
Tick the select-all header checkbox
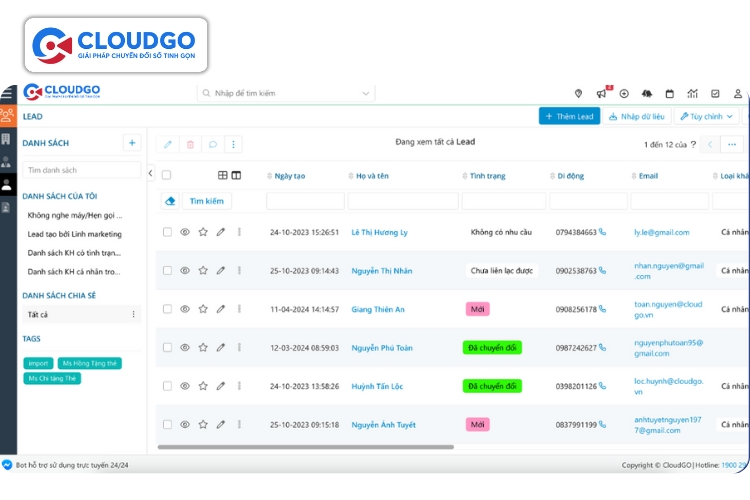coord(167,175)
